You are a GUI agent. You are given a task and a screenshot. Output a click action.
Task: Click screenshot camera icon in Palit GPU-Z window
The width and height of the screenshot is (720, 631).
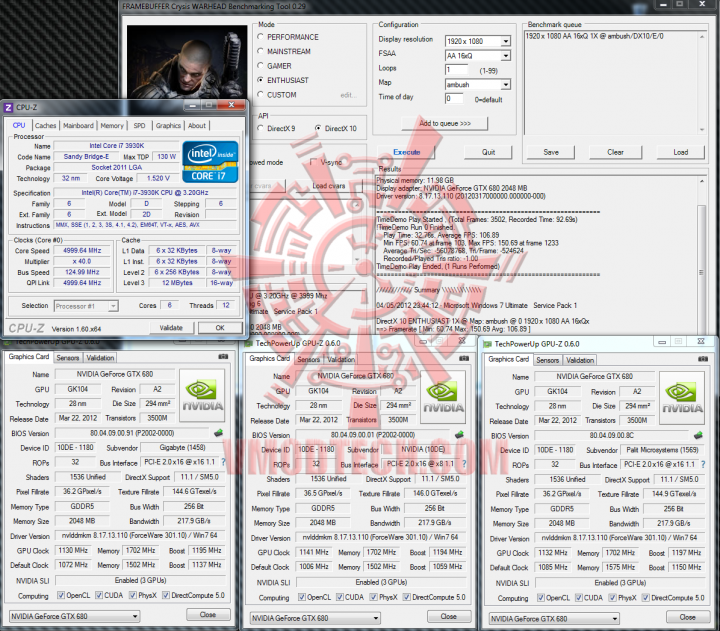click(x=703, y=359)
